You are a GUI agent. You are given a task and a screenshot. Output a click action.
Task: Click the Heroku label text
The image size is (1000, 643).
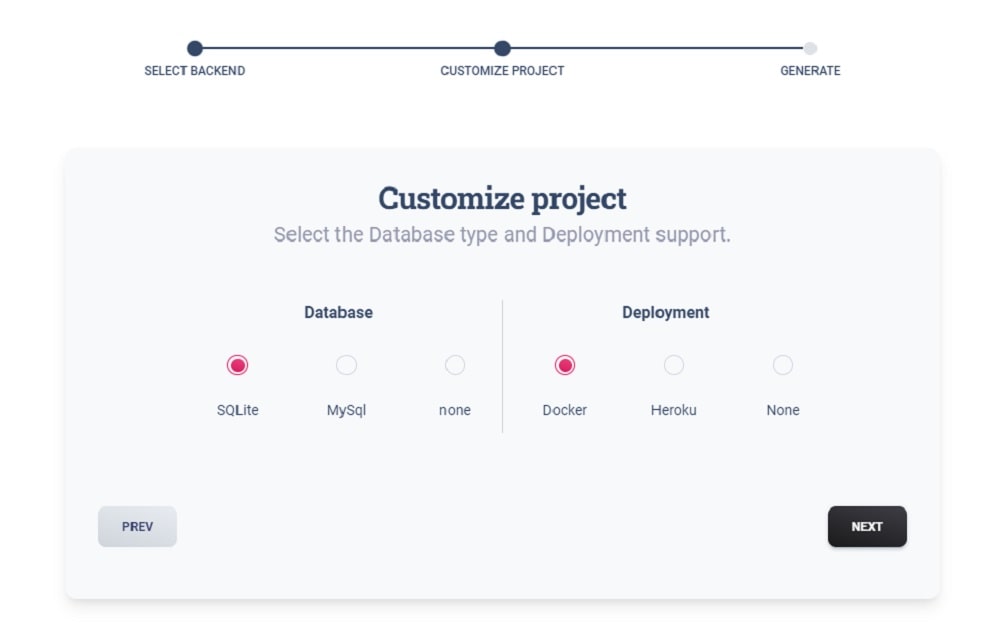tap(673, 410)
